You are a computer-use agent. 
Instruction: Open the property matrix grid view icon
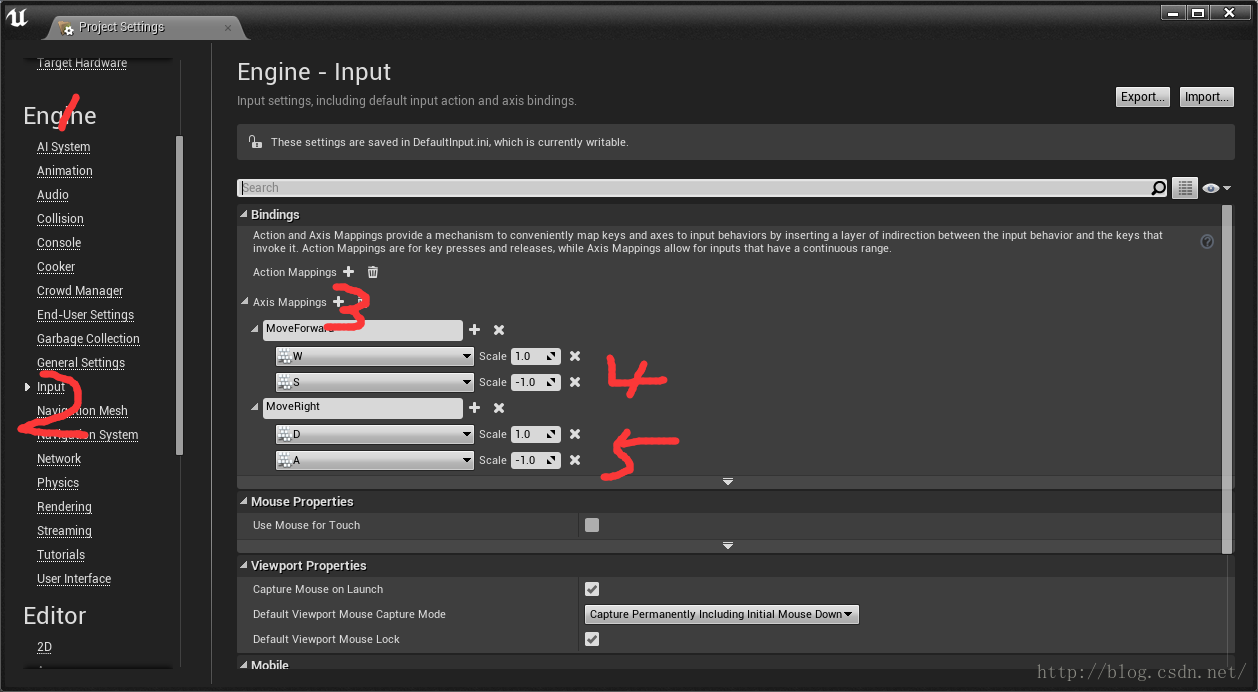(x=1185, y=188)
